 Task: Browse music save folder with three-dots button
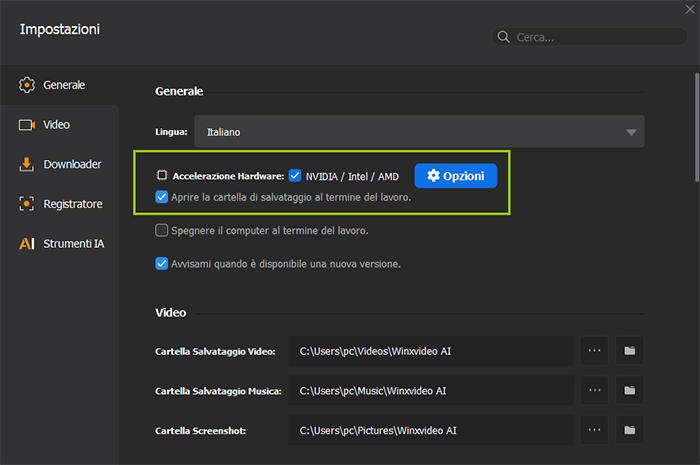click(x=594, y=390)
